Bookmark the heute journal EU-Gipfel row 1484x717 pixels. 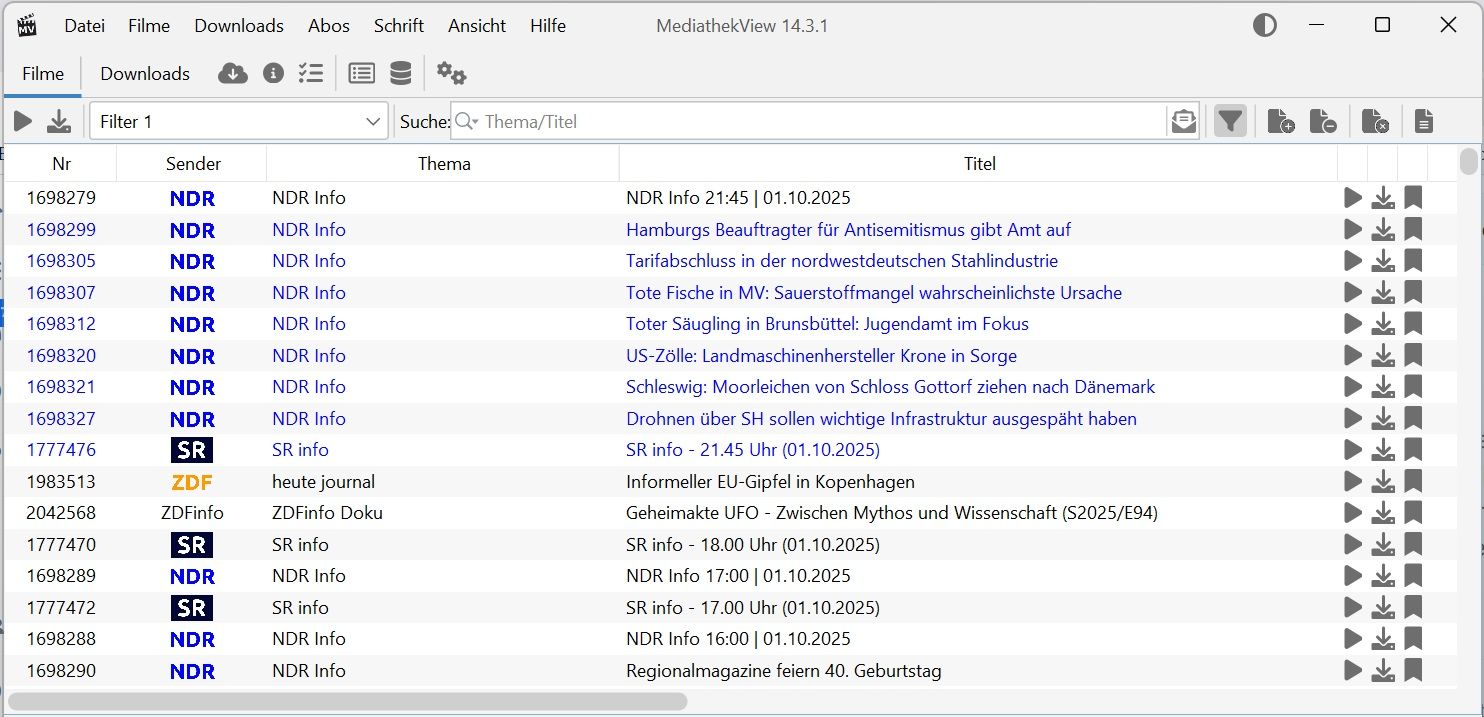click(1412, 482)
